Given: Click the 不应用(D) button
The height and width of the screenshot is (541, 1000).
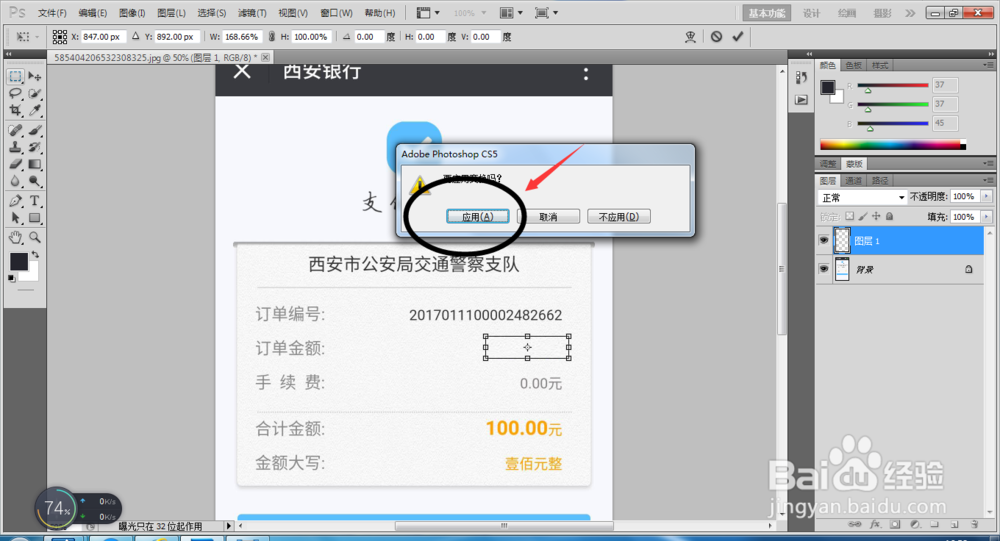Looking at the screenshot, I should 619,217.
